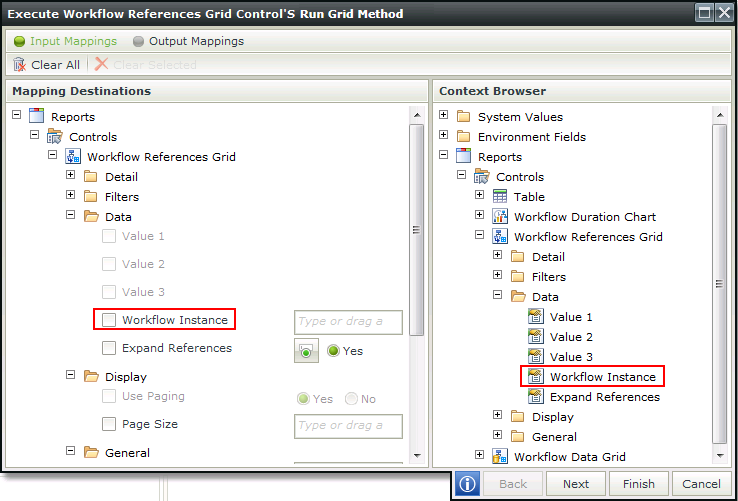Screen dimensions: 738x501
Task: Collapse the Data folder in Mapping Destinations
Action: point(71,215)
